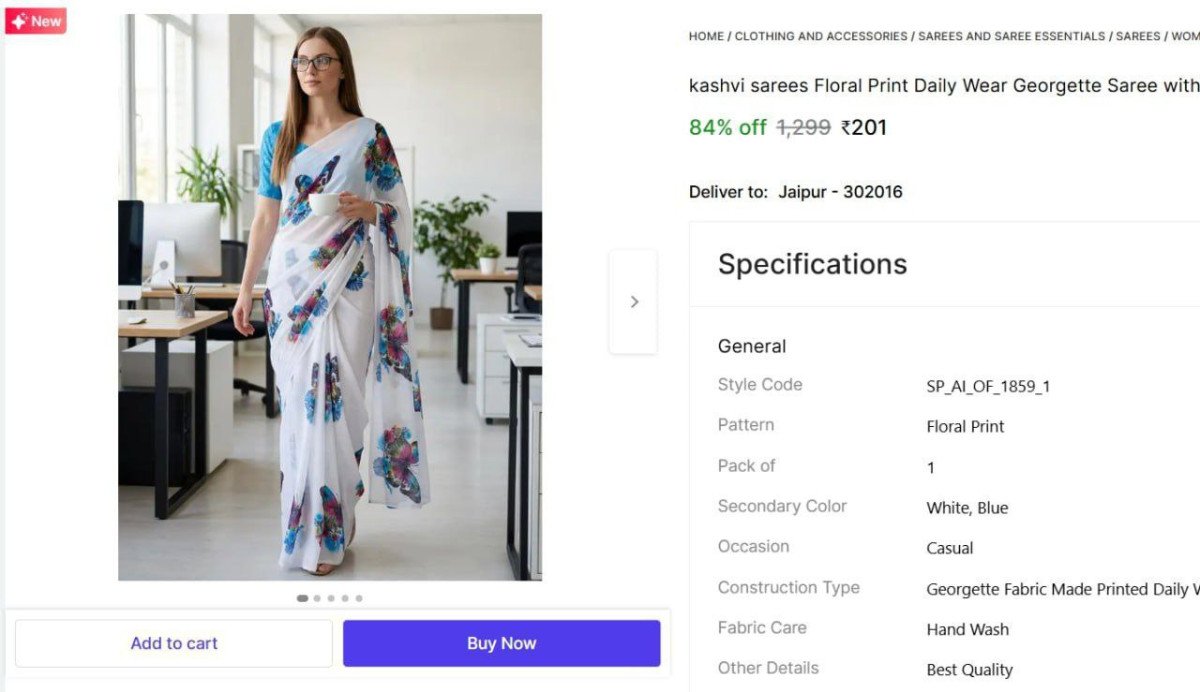Jump to second carousel dot
The image size is (1200, 692).
pyautogui.click(x=317, y=598)
